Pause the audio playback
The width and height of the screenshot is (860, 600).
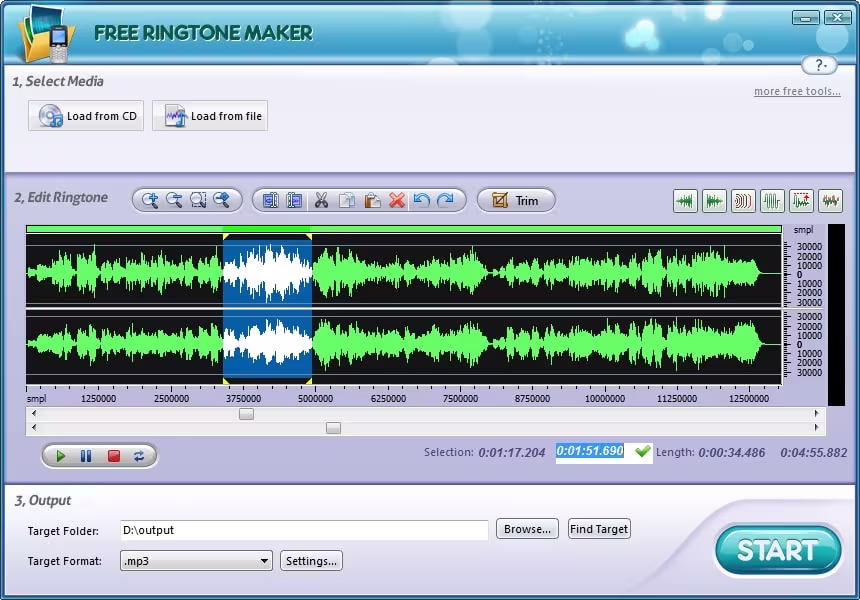click(x=86, y=456)
